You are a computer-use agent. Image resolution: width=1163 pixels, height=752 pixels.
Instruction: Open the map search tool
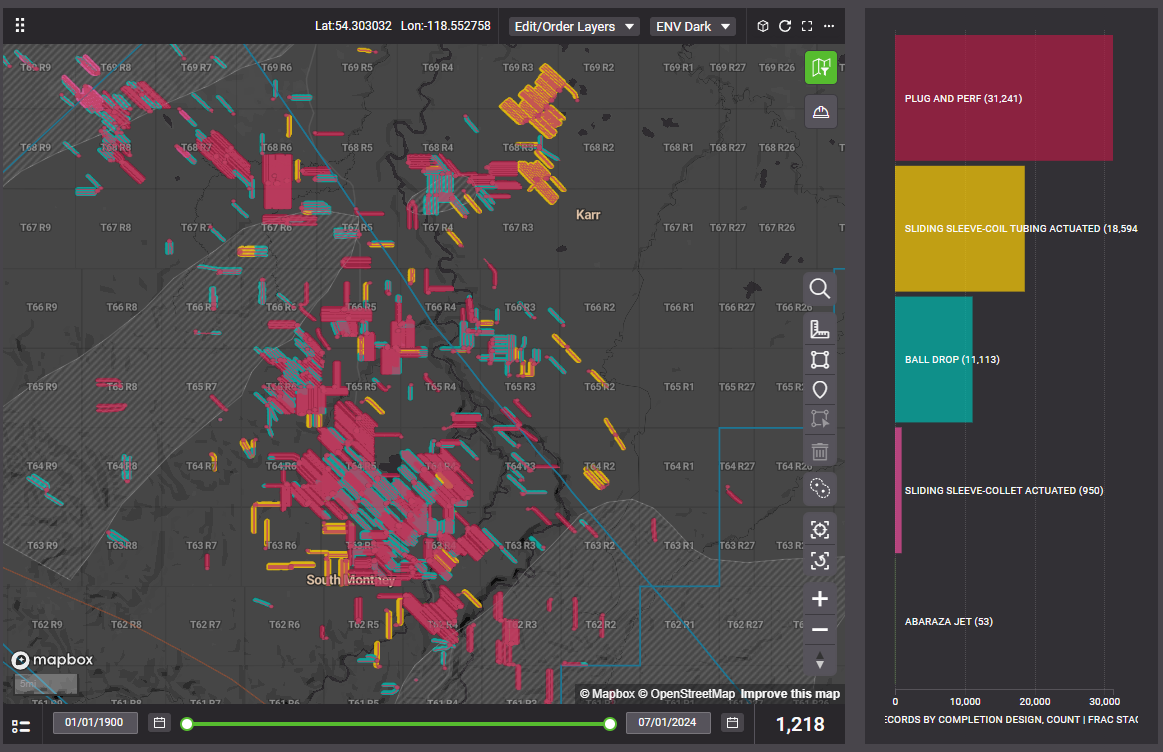(820, 289)
